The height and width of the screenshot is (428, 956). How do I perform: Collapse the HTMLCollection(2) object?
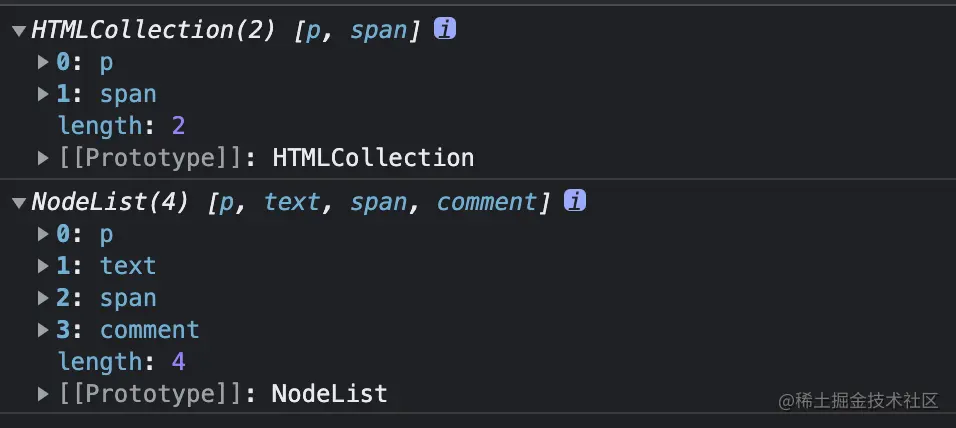18,30
